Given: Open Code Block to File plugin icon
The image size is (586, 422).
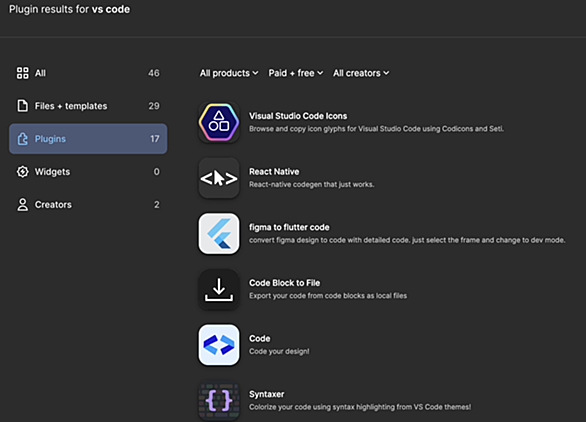Looking at the screenshot, I should (x=219, y=289).
